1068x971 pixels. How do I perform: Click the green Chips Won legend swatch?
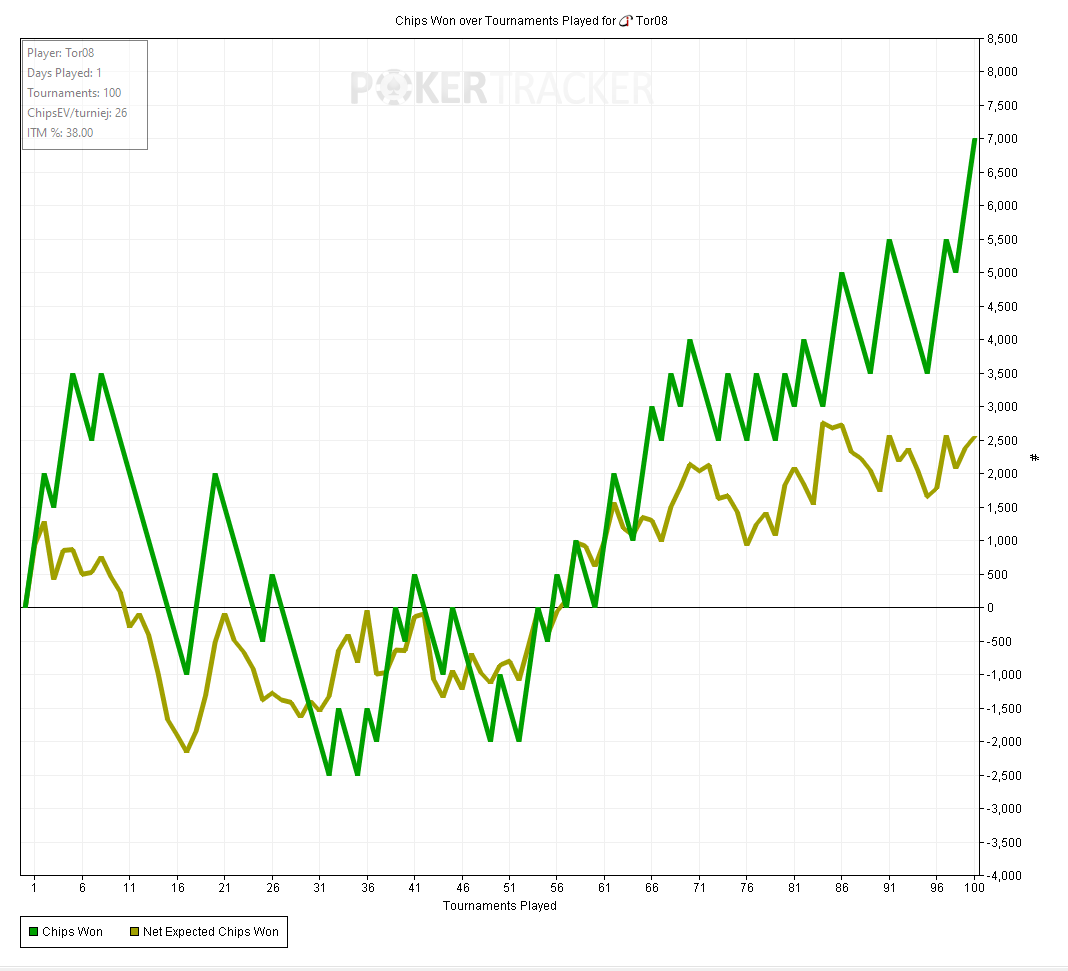(32, 932)
